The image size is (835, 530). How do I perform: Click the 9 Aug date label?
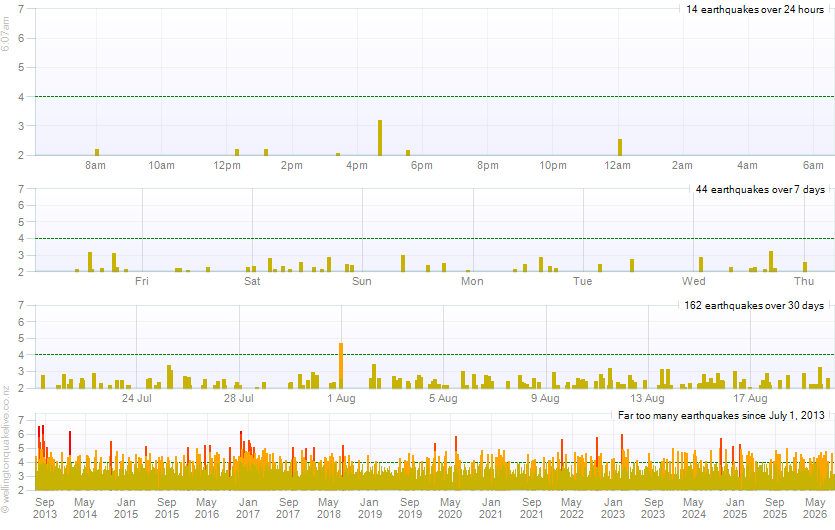coord(545,398)
